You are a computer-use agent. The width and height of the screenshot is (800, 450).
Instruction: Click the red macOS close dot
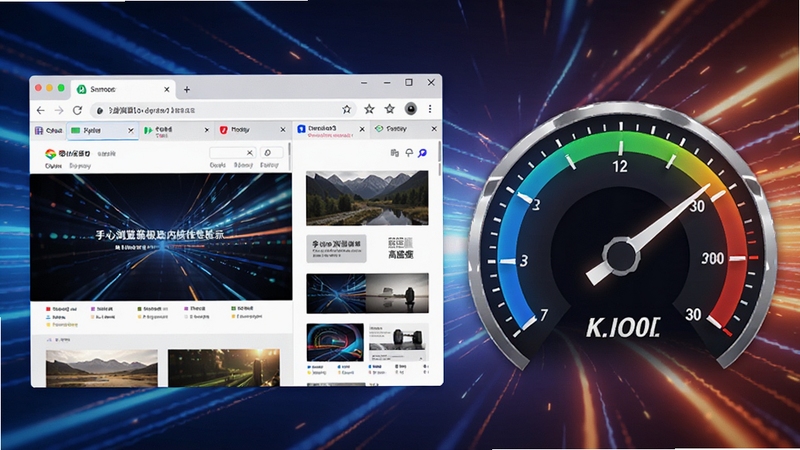pyautogui.click(x=38, y=88)
